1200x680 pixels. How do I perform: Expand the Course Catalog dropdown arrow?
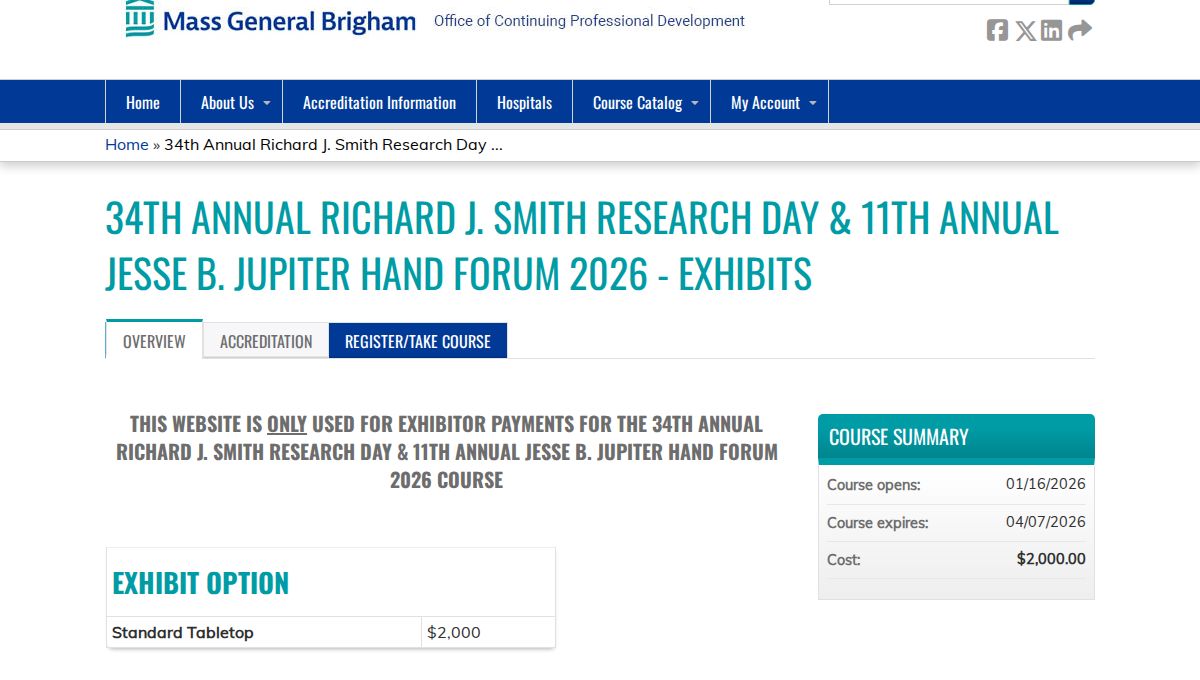tap(694, 103)
